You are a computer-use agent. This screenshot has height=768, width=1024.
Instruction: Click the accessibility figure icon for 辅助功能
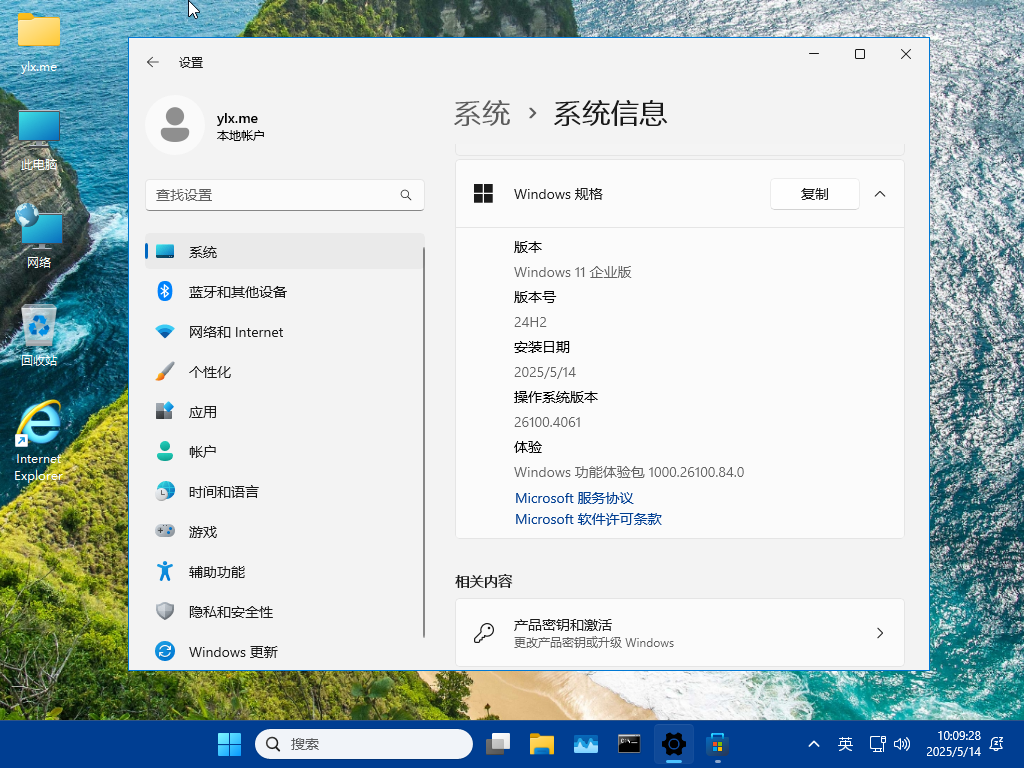tap(165, 571)
